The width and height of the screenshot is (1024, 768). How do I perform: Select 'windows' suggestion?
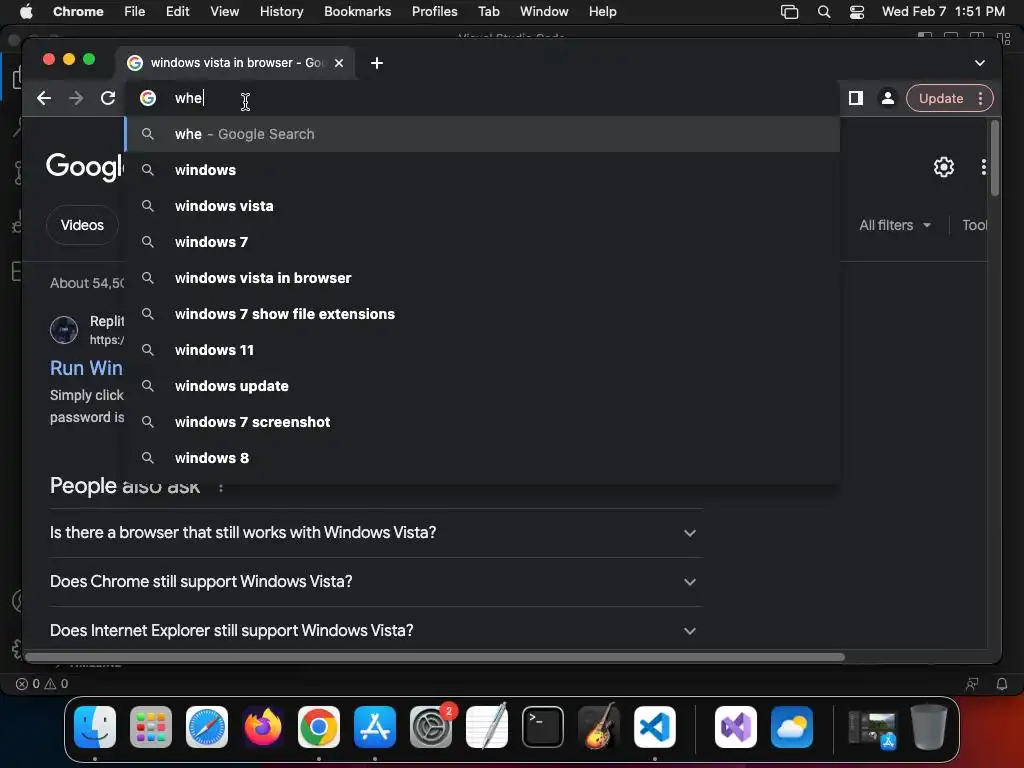coord(482,170)
